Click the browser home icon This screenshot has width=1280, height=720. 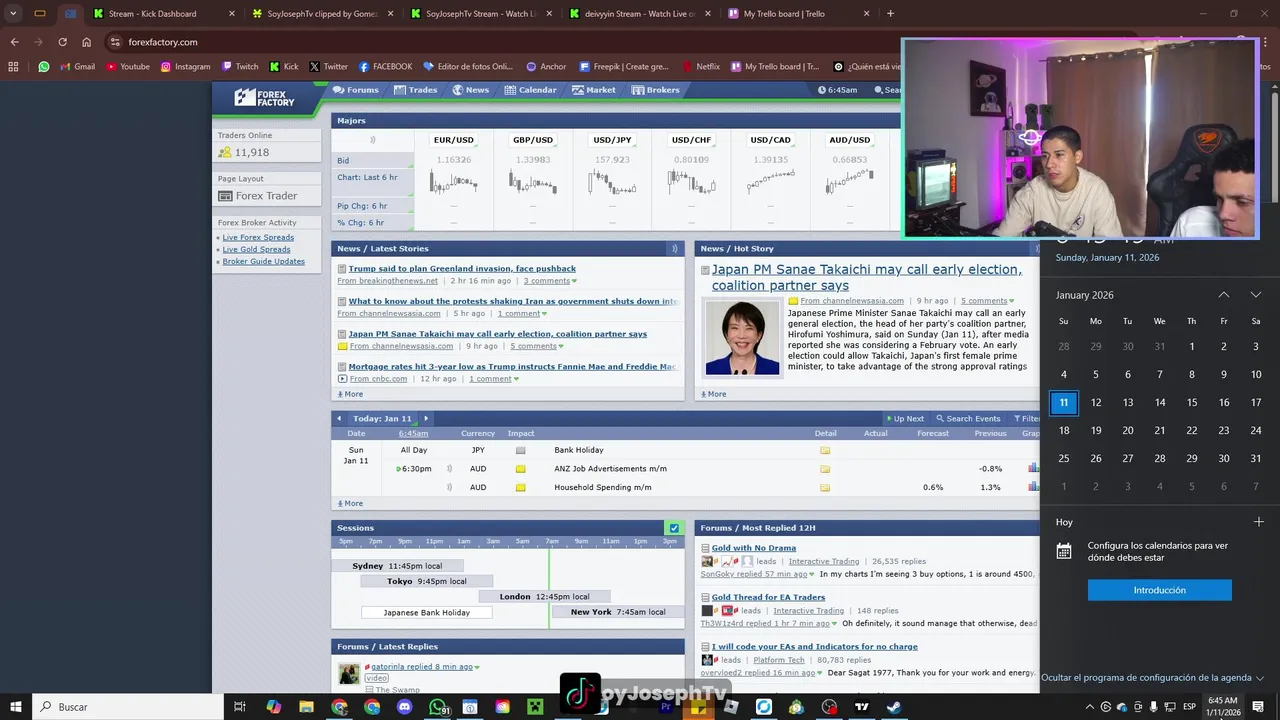[x=87, y=42]
